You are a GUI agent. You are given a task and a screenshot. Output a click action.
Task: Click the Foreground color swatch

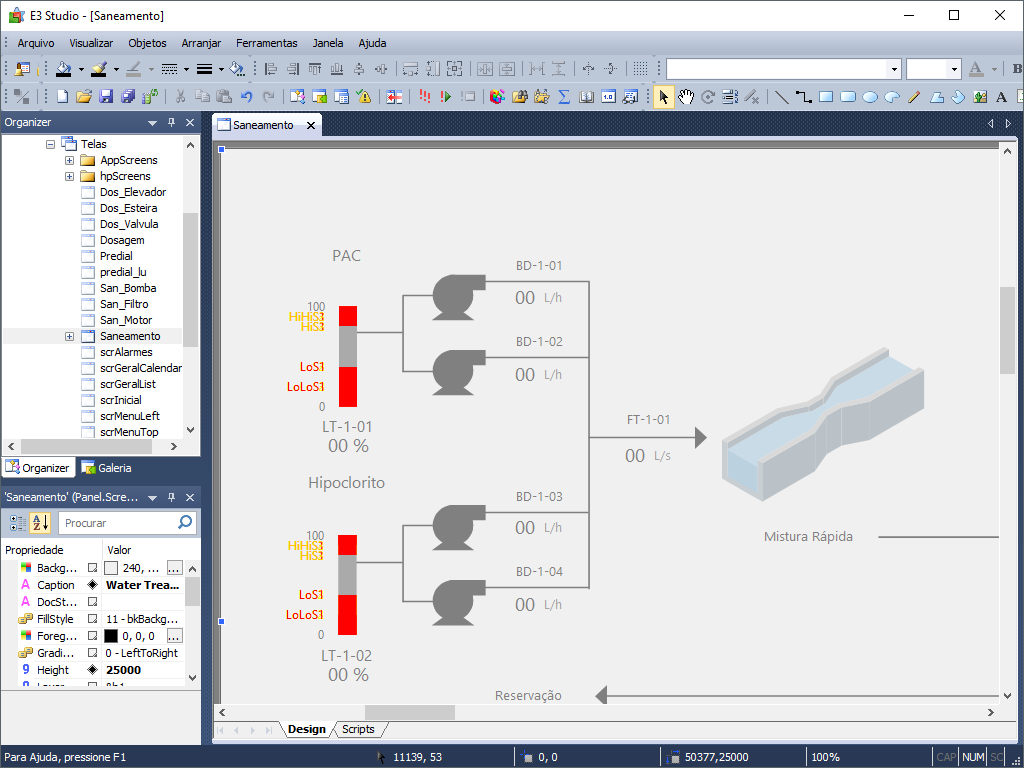pos(111,636)
